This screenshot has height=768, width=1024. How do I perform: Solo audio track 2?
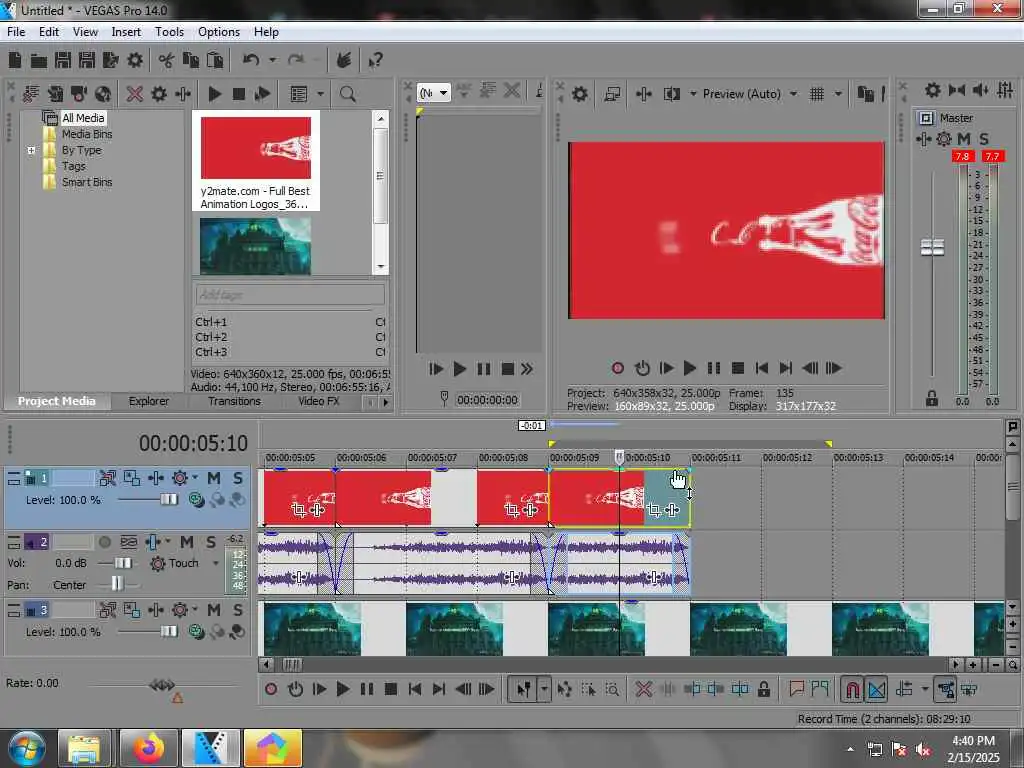point(211,542)
